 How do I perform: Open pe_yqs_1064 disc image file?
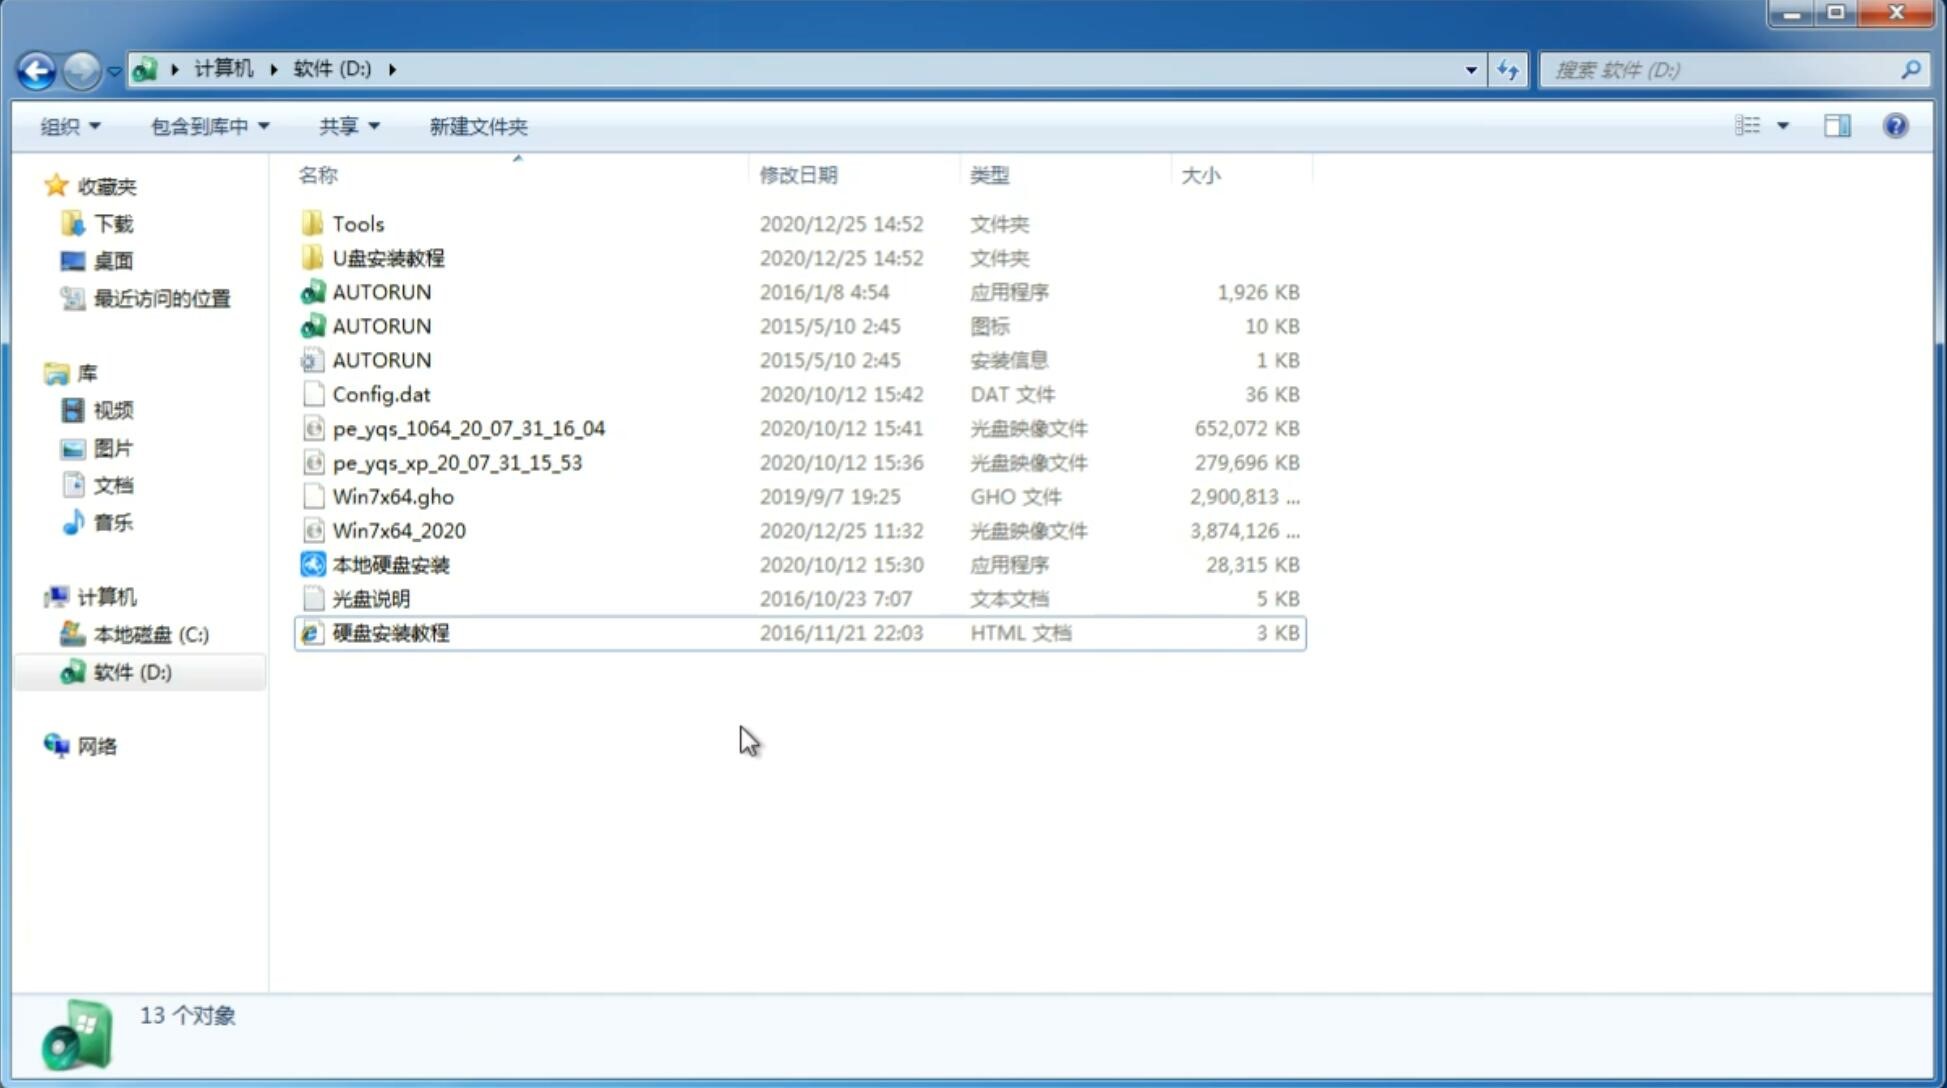pyautogui.click(x=468, y=428)
